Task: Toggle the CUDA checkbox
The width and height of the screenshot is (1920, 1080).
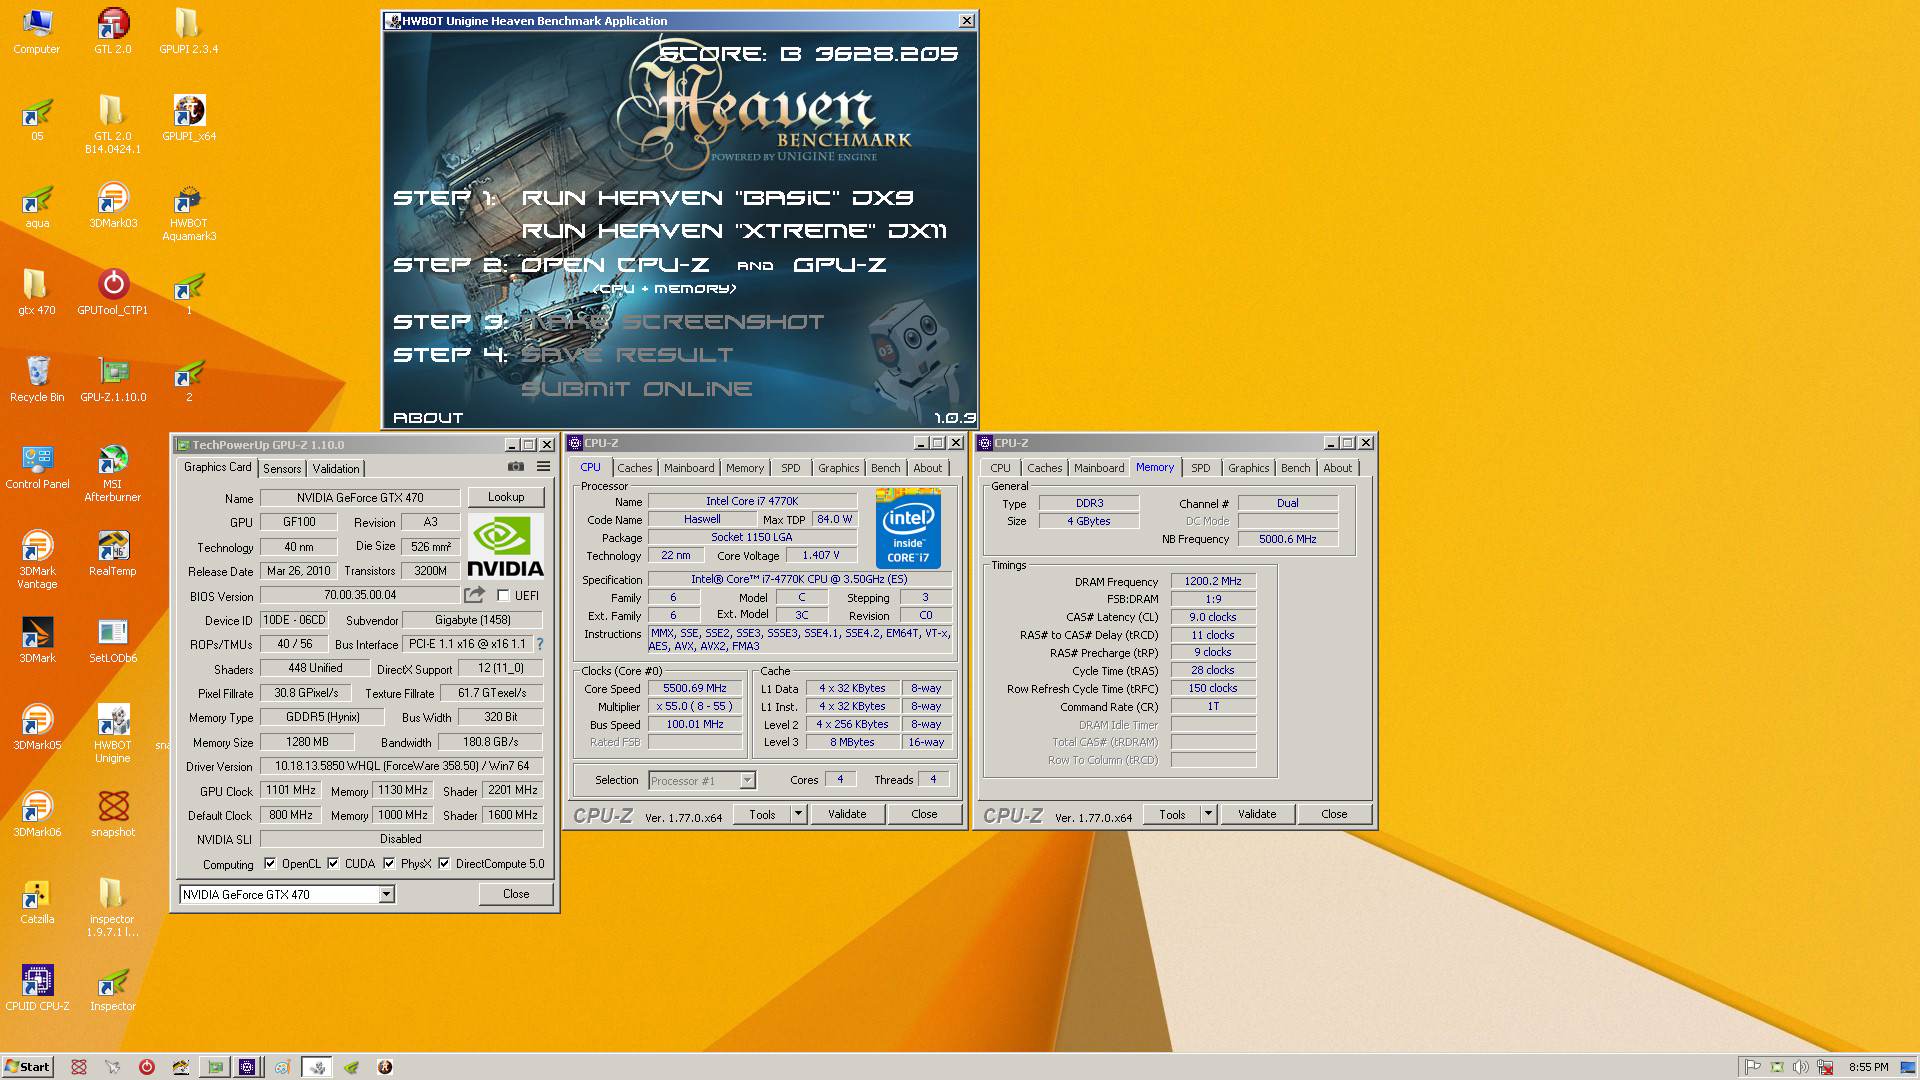Action: click(x=333, y=864)
